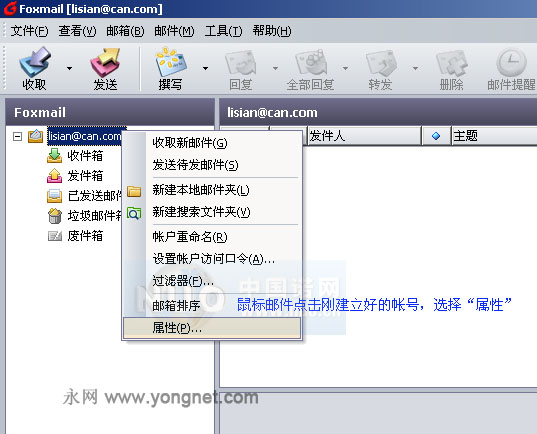Expand the dropdown arrow beside 回复
The image size is (537, 434).
click(275, 69)
